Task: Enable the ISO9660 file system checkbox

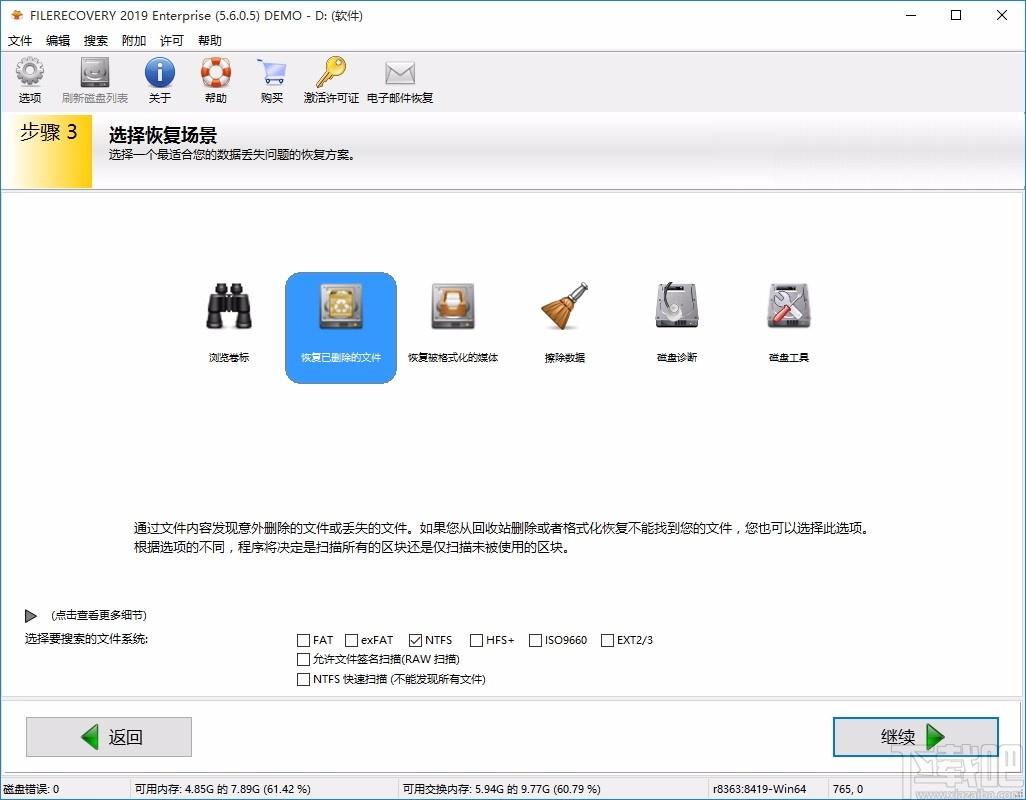Action: [535, 640]
